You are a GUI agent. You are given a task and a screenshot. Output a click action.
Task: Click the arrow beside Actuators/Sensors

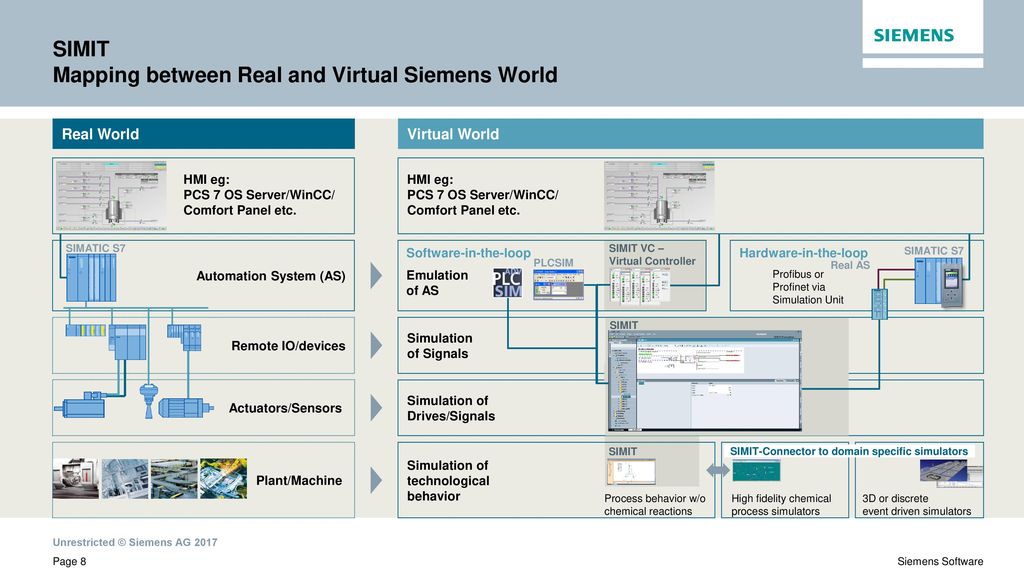(x=376, y=408)
